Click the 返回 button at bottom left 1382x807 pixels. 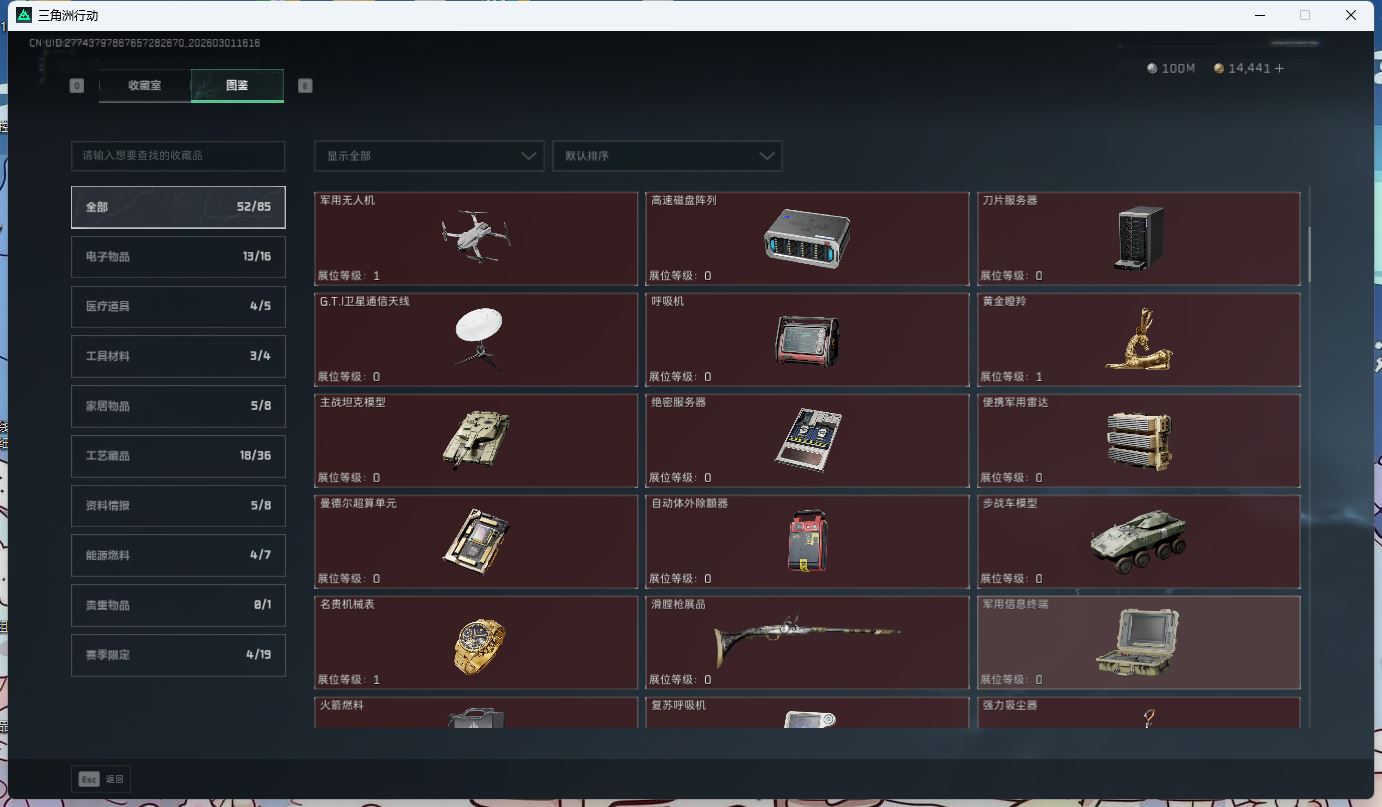click(x=100, y=778)
